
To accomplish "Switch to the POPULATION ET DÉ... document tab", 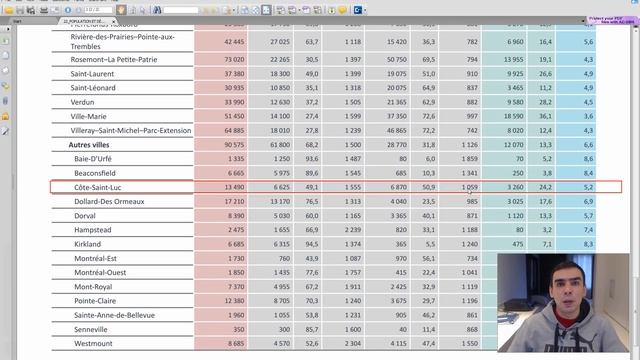I will tap(84, 21).
